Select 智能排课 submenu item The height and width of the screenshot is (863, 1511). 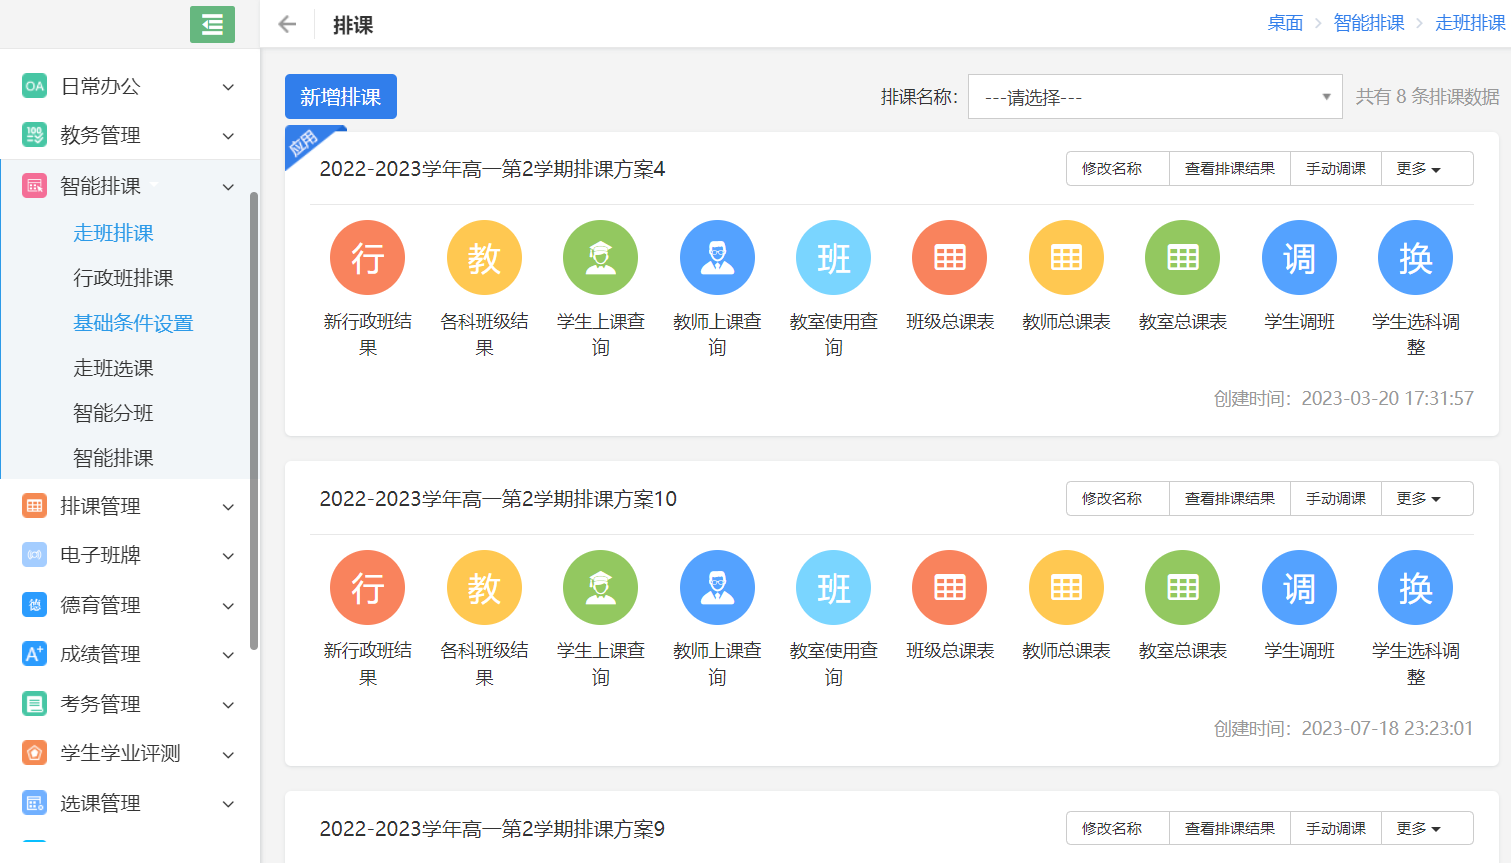point(113,458)
